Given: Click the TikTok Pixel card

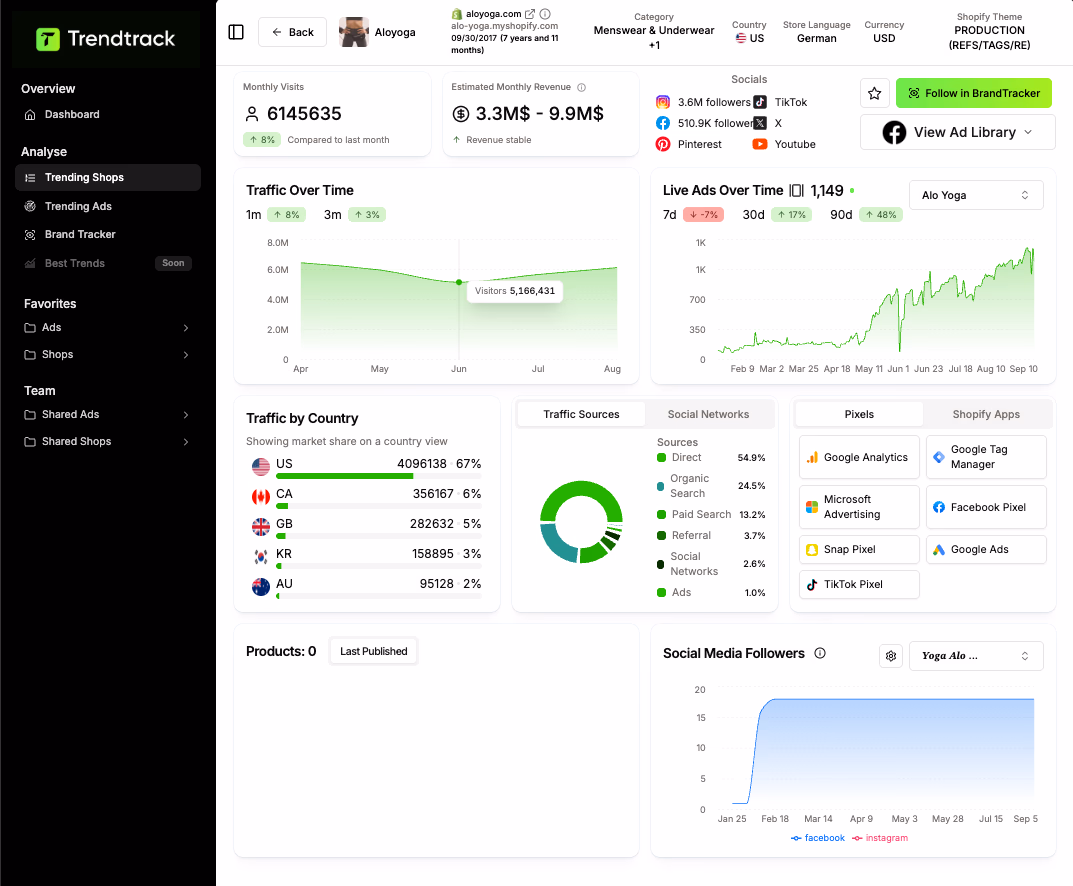Looking at the screenshot, I should click(859, 584).
